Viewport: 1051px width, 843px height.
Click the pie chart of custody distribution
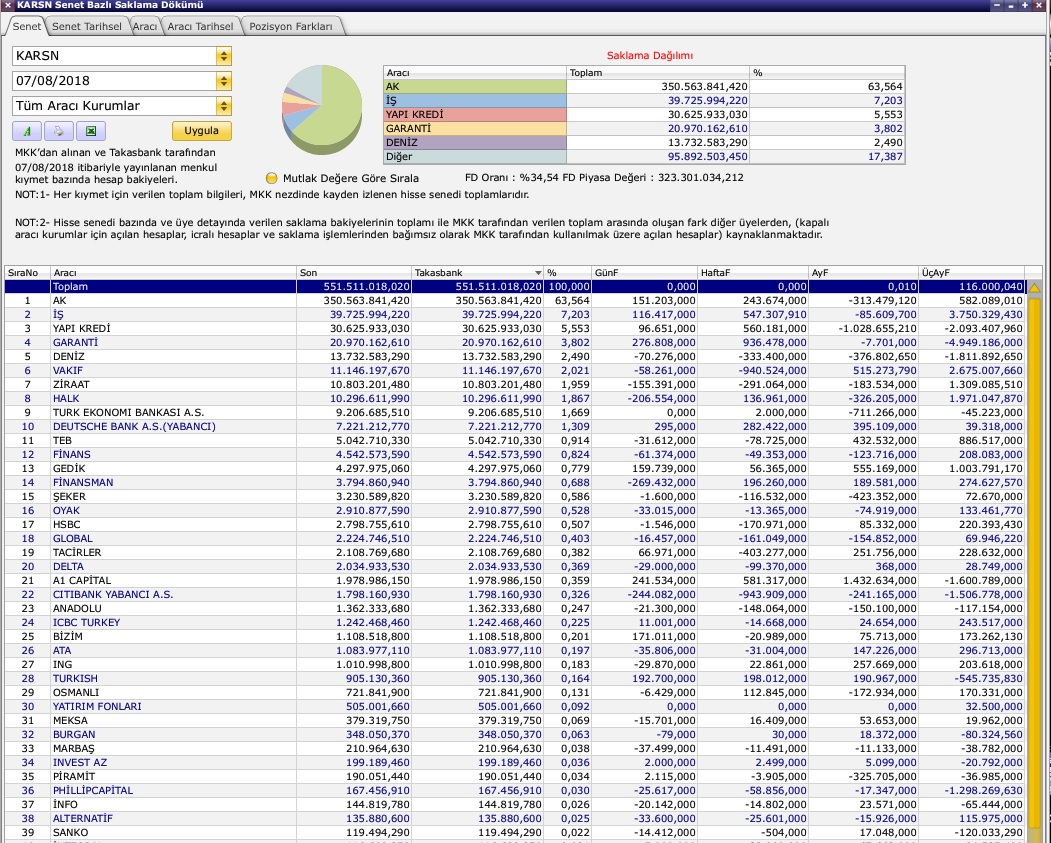click(322, 109)
